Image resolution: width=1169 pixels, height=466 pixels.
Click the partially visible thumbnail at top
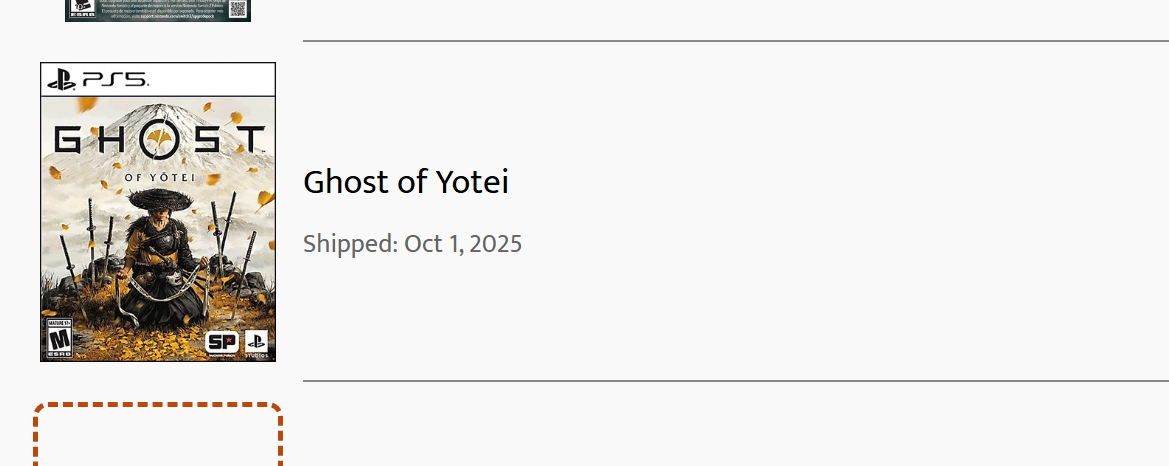[157, 10]
